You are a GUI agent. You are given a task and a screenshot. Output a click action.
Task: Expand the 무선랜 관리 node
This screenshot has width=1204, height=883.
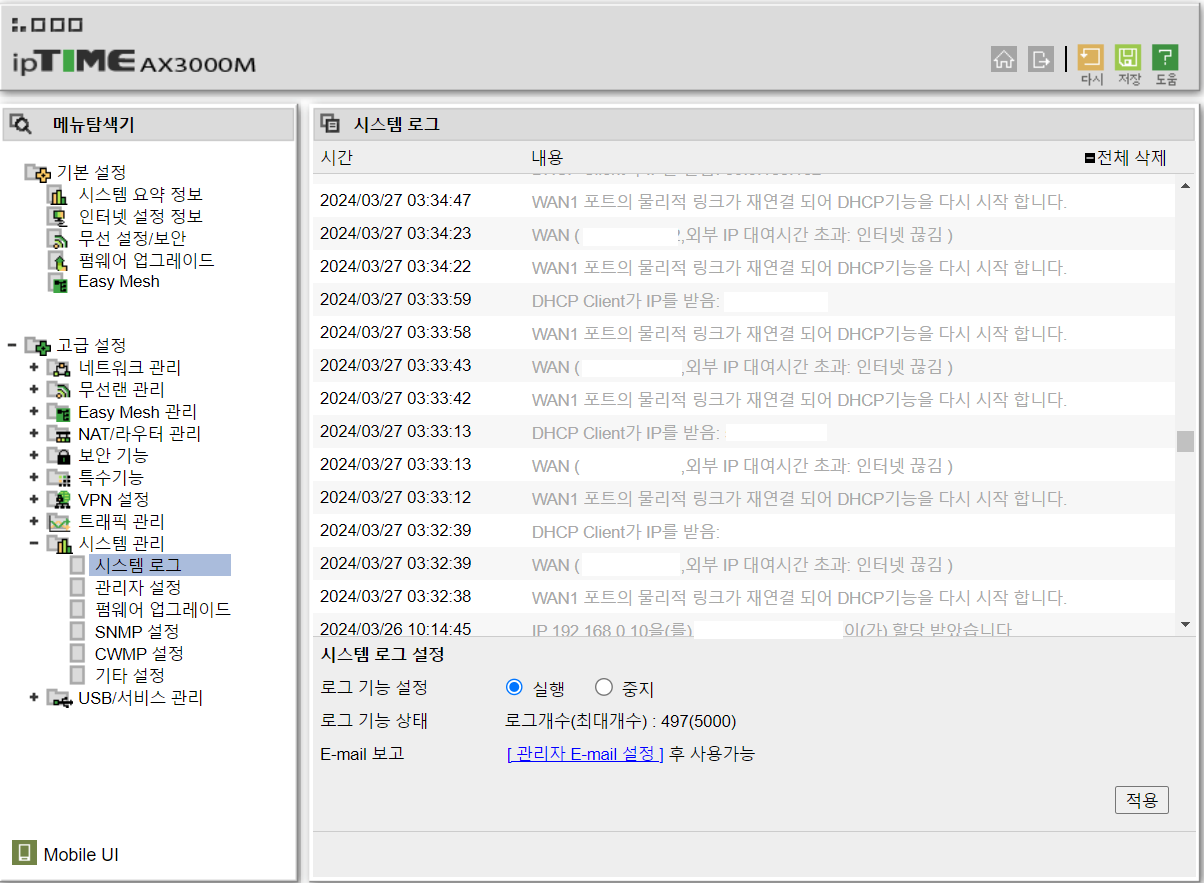tap(34, 389)
